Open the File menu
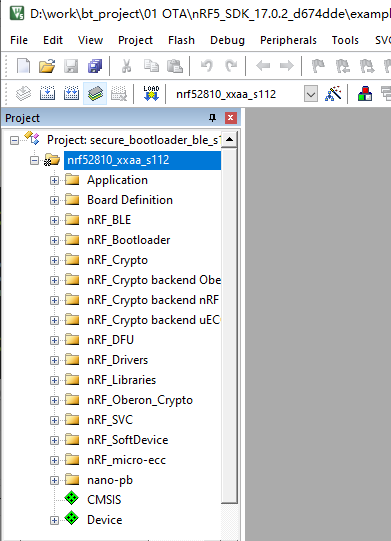The width and height of the screenshot is (391, 541). tap(19, 40)
